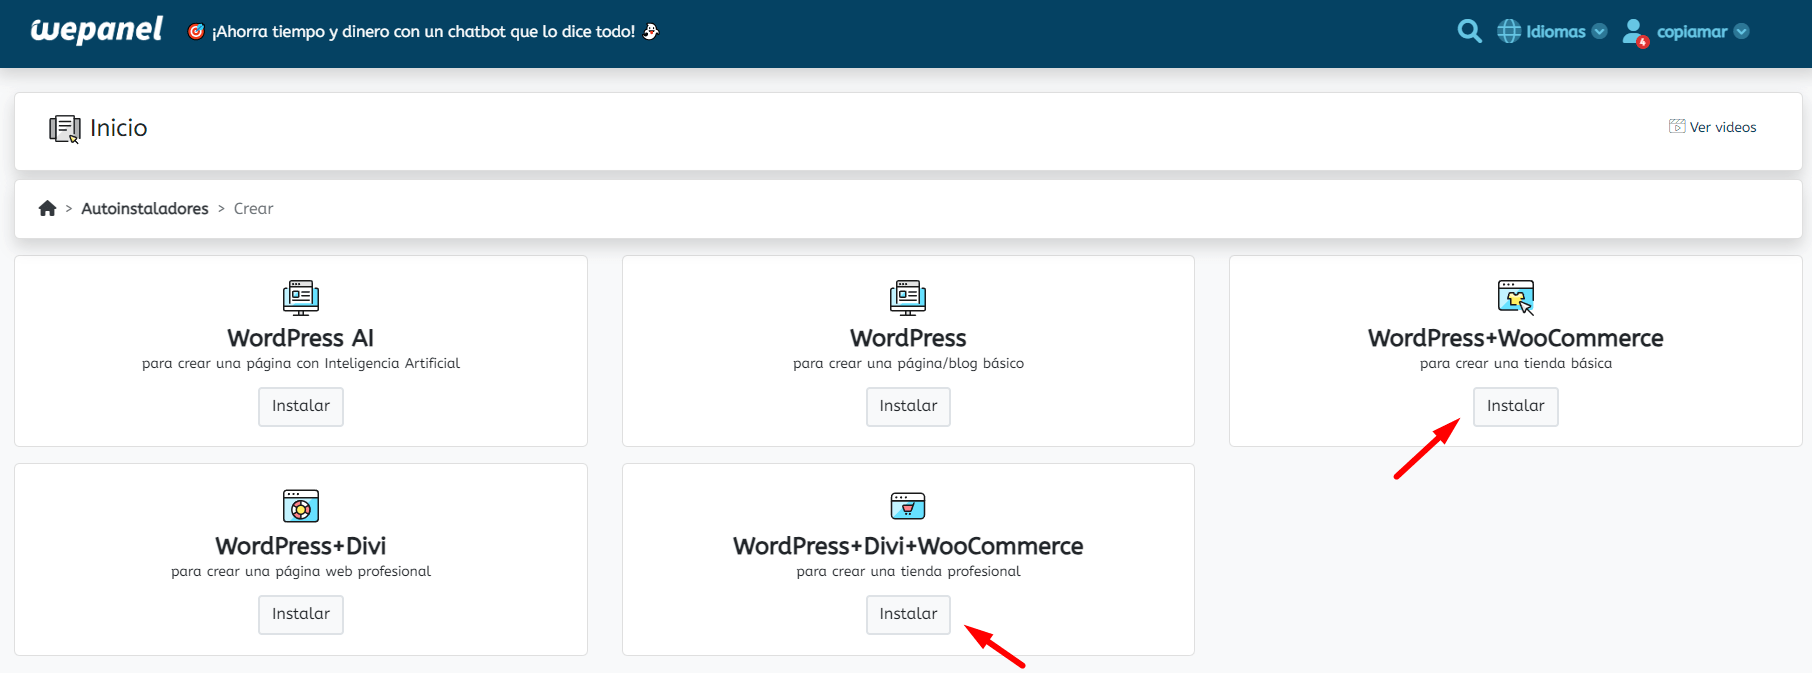The height and width of the screenshot is (673, 1812).
Task: Click the Crear breadcrumb text
Action: (253, 209)
